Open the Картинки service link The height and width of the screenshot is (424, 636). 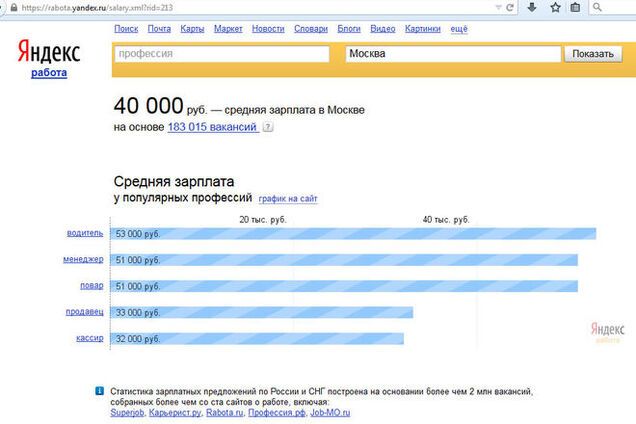pos(423,29)
